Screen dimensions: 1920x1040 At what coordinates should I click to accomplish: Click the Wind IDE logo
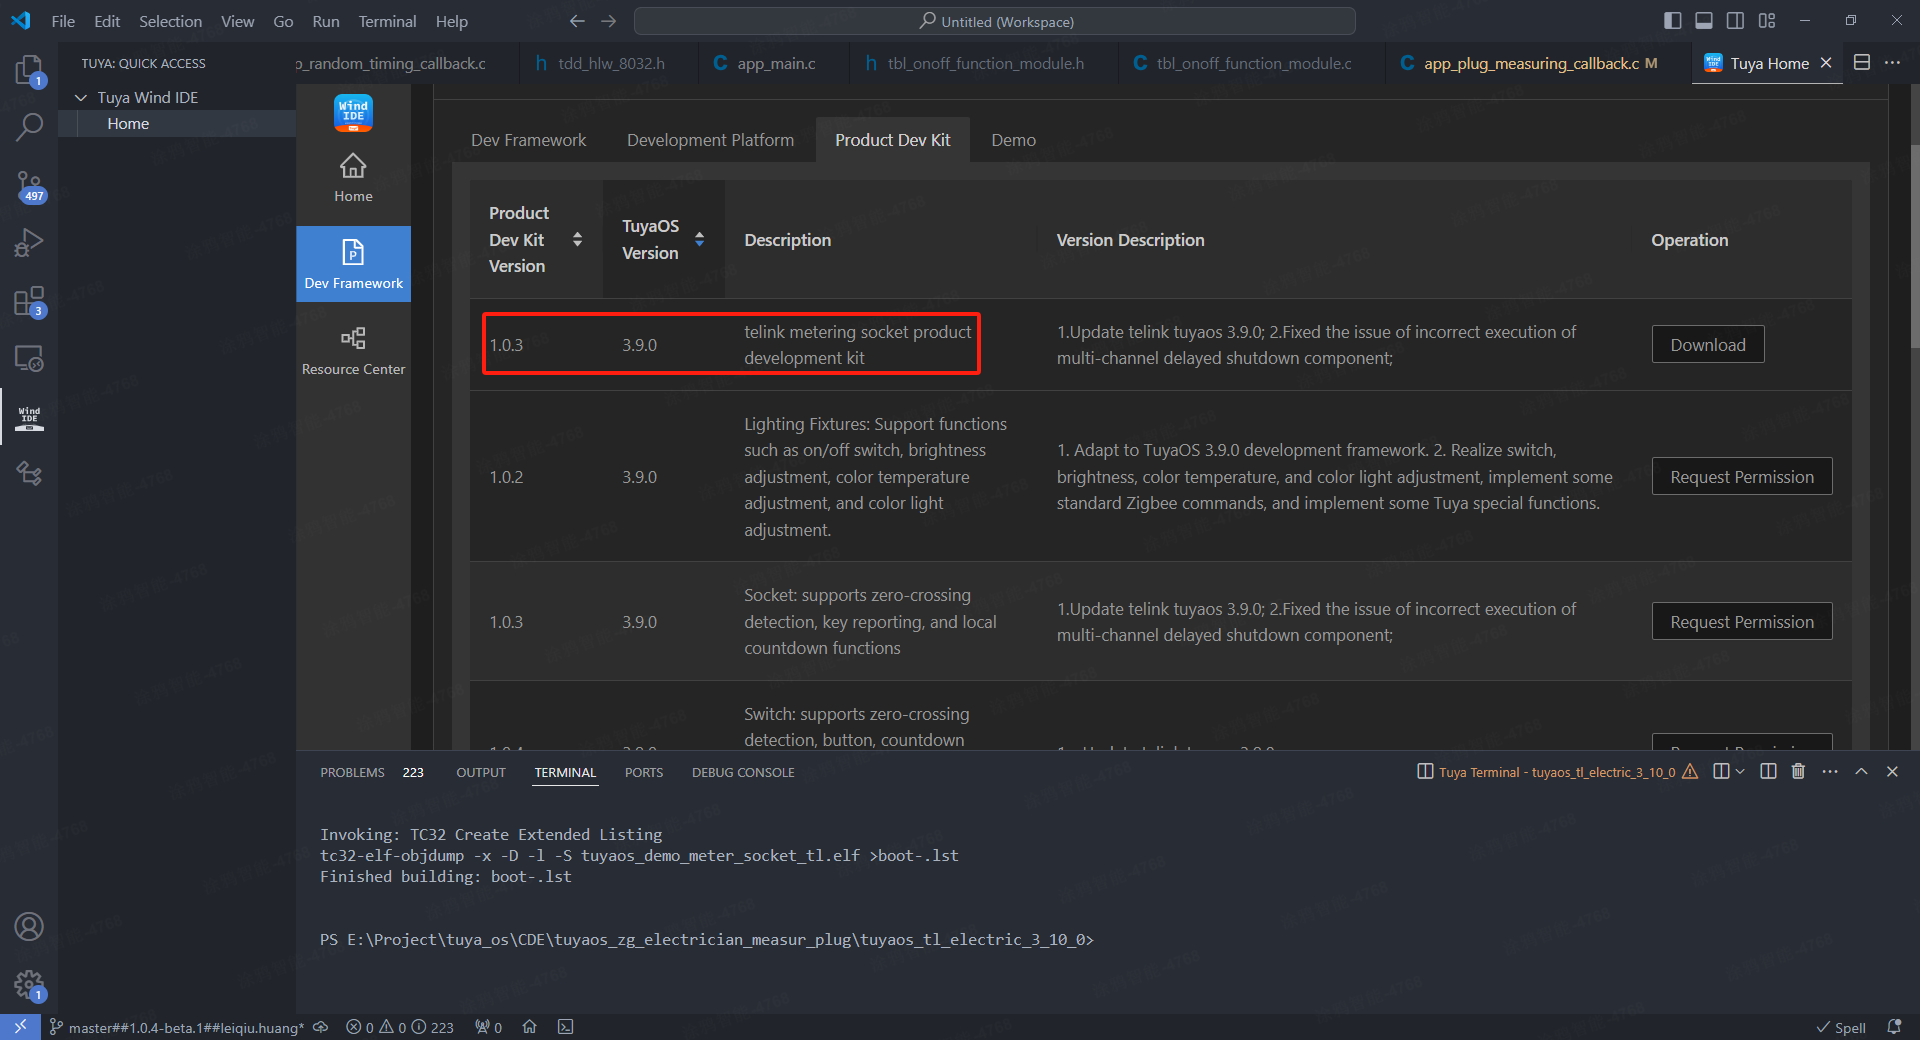[353, 113]
